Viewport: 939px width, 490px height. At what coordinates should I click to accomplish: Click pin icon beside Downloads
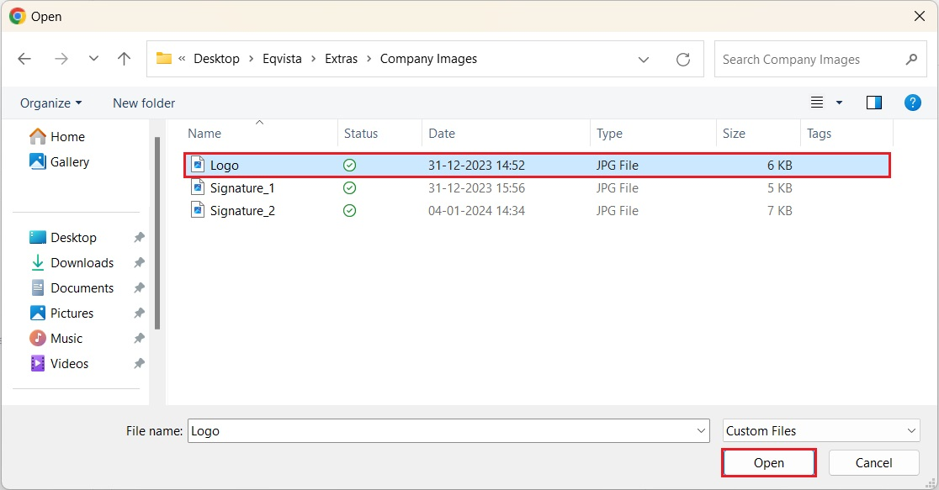click(x=139, y=262)
